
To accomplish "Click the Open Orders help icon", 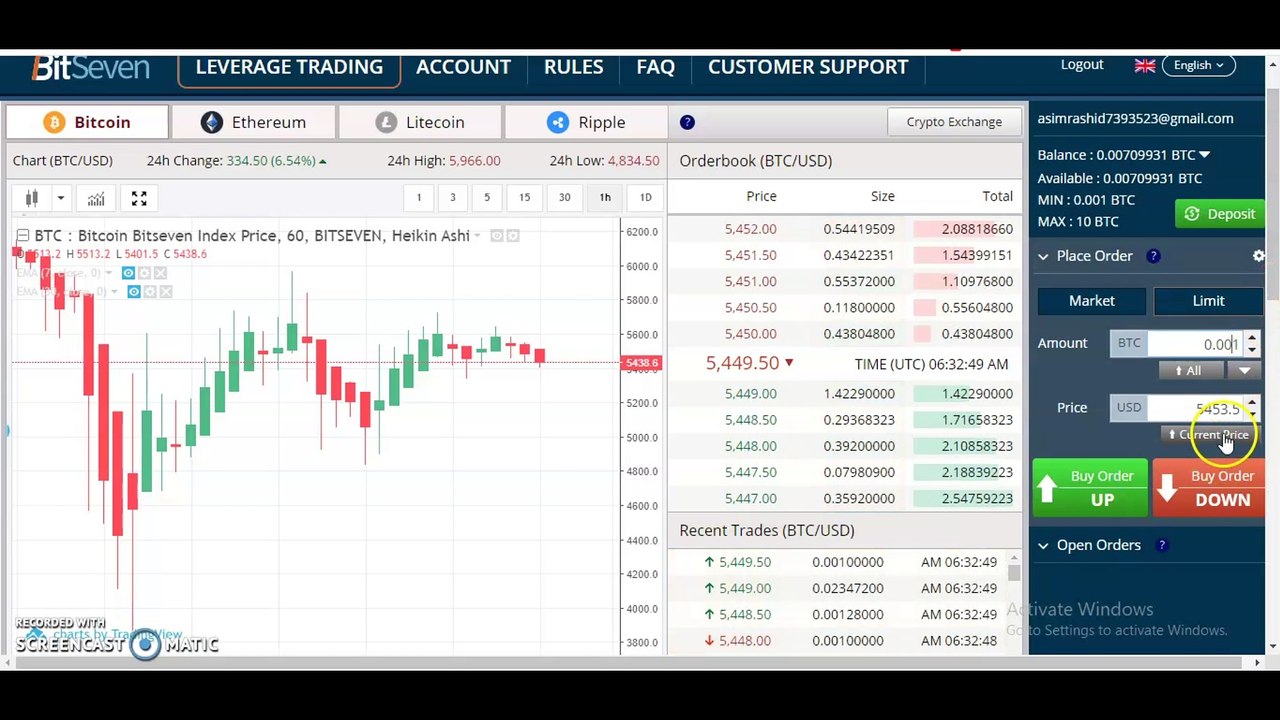I will click(1161, 545).
